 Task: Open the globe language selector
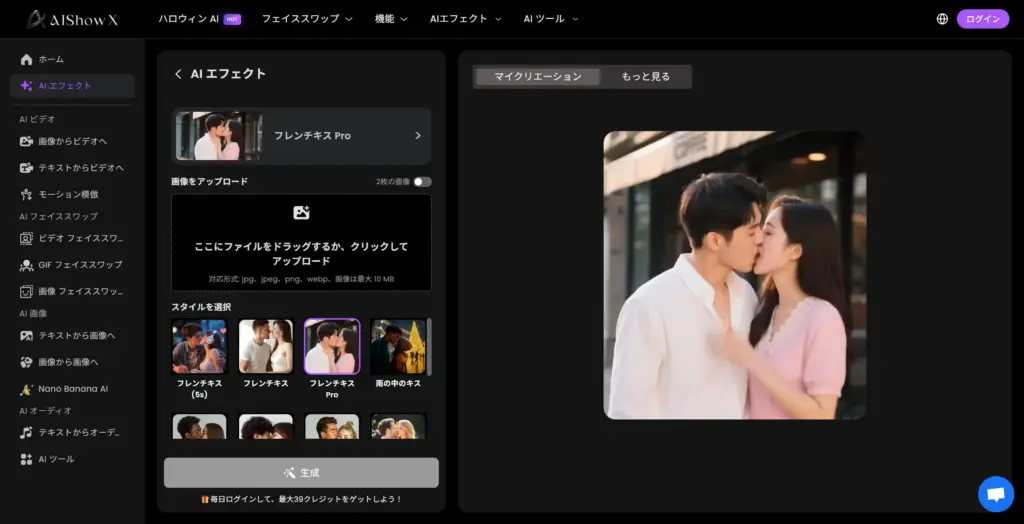pos(942,19)
